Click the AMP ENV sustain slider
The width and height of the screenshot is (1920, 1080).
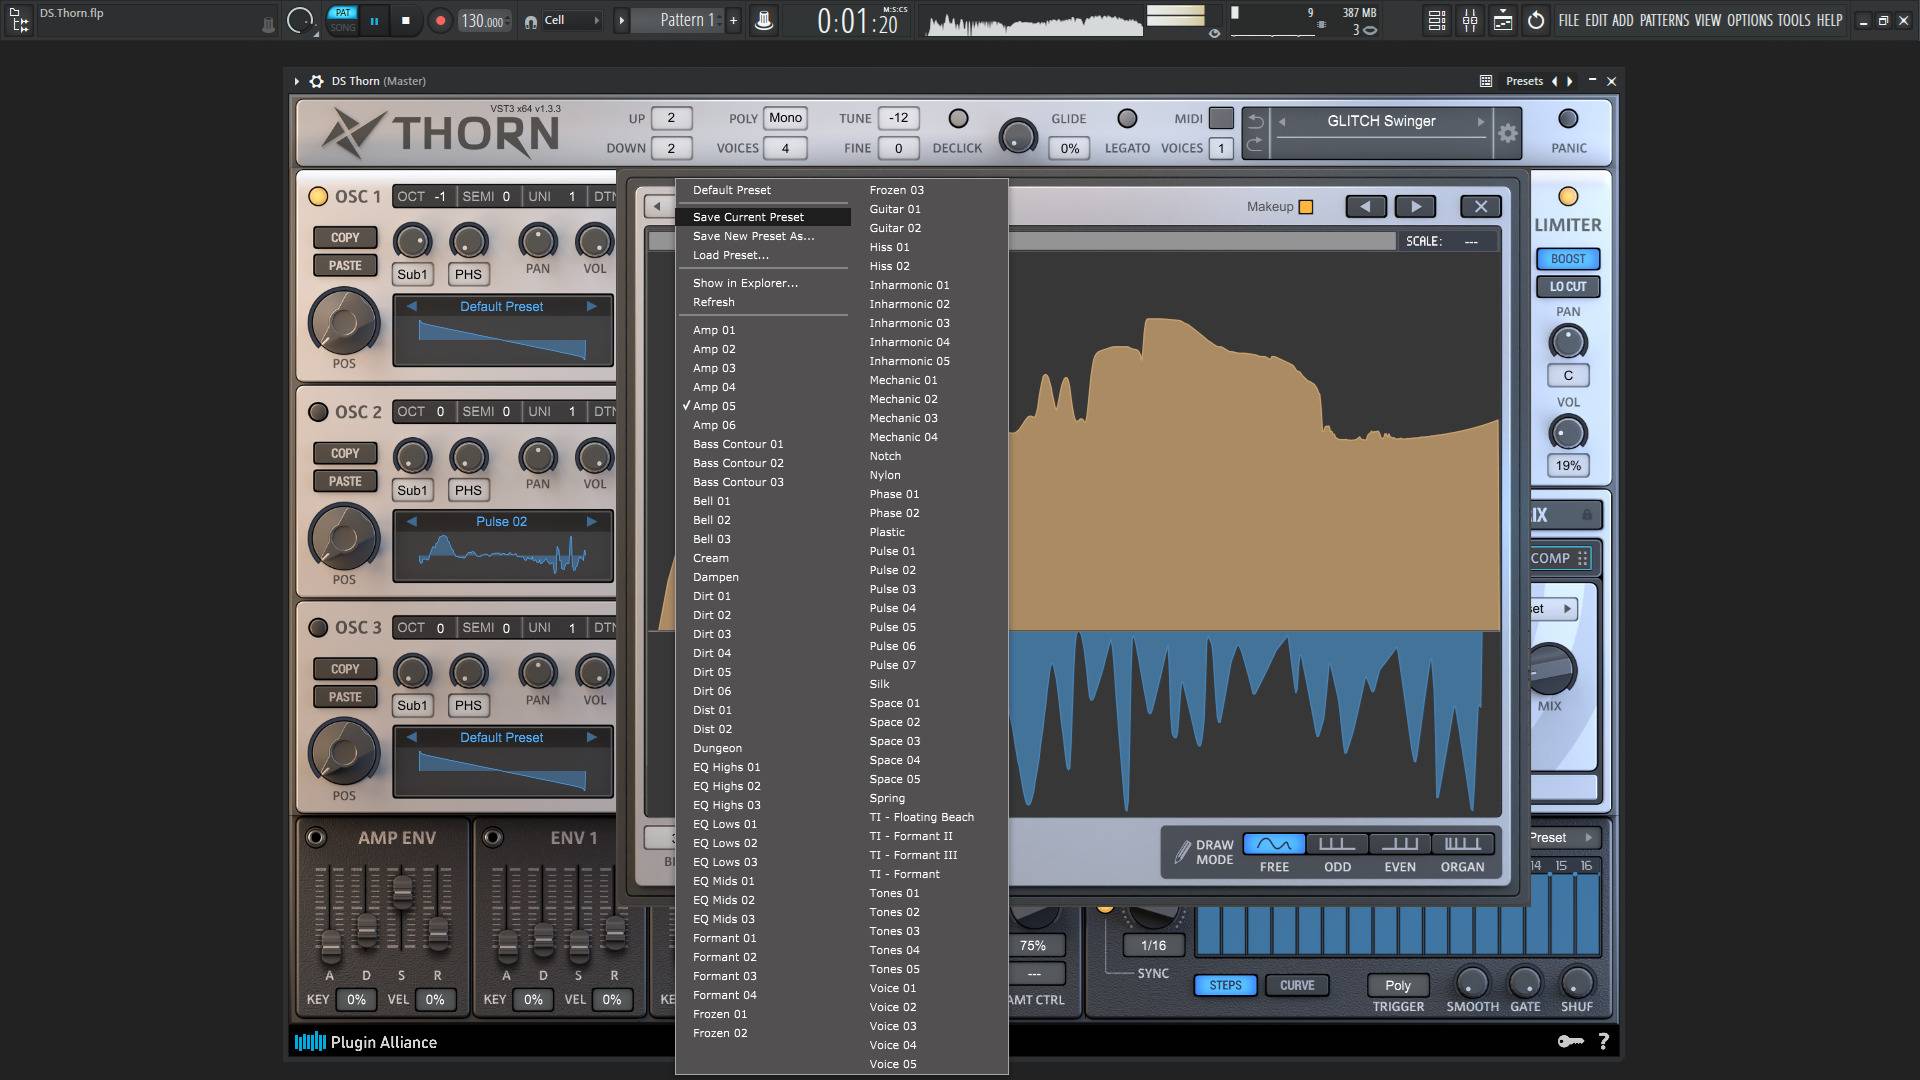[x=402, y=890]
